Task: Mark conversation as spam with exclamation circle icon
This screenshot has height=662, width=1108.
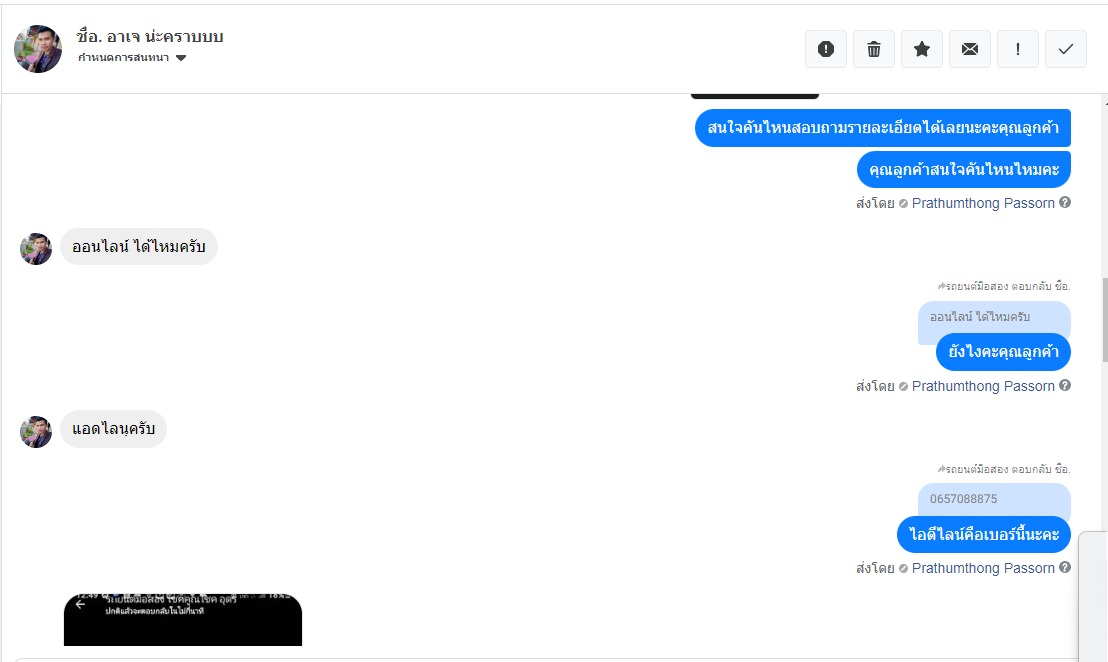Action: click(x=825, y=49)
